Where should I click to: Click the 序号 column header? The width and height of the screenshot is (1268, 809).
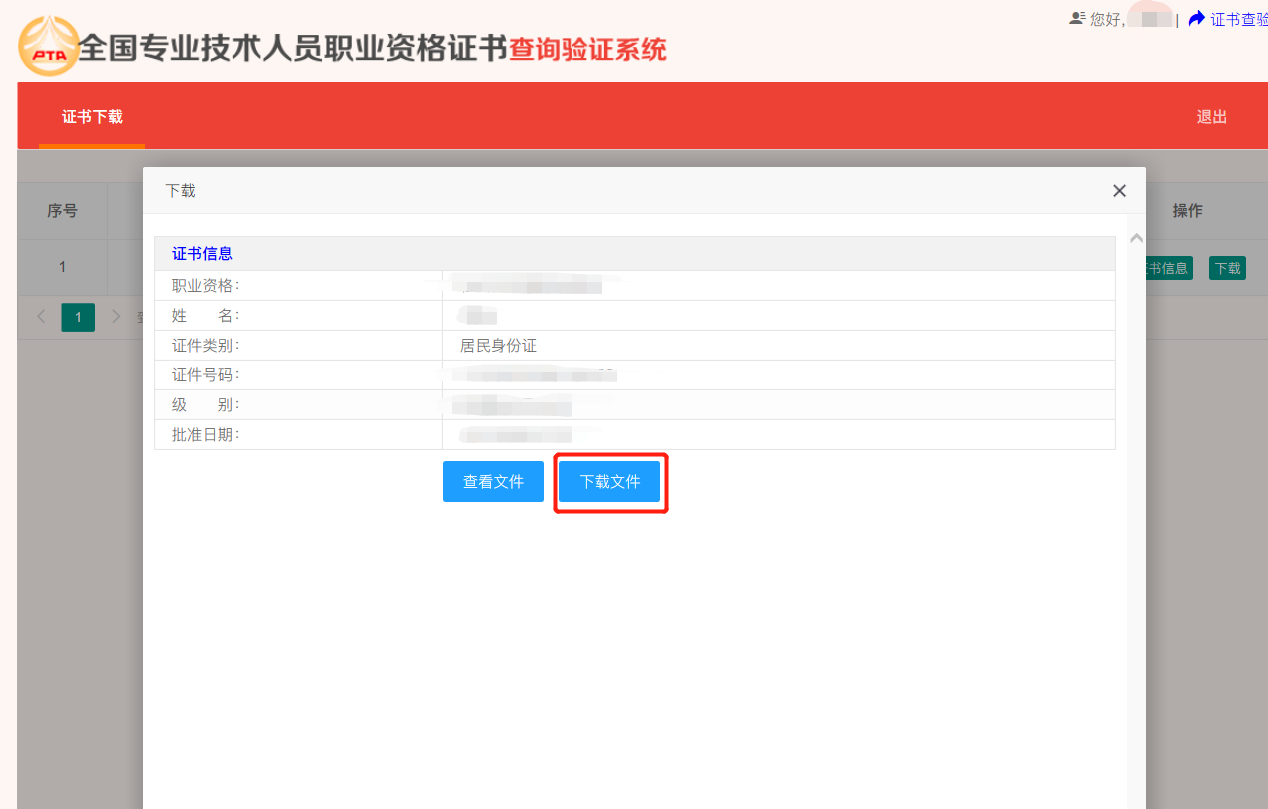[62, 211]
